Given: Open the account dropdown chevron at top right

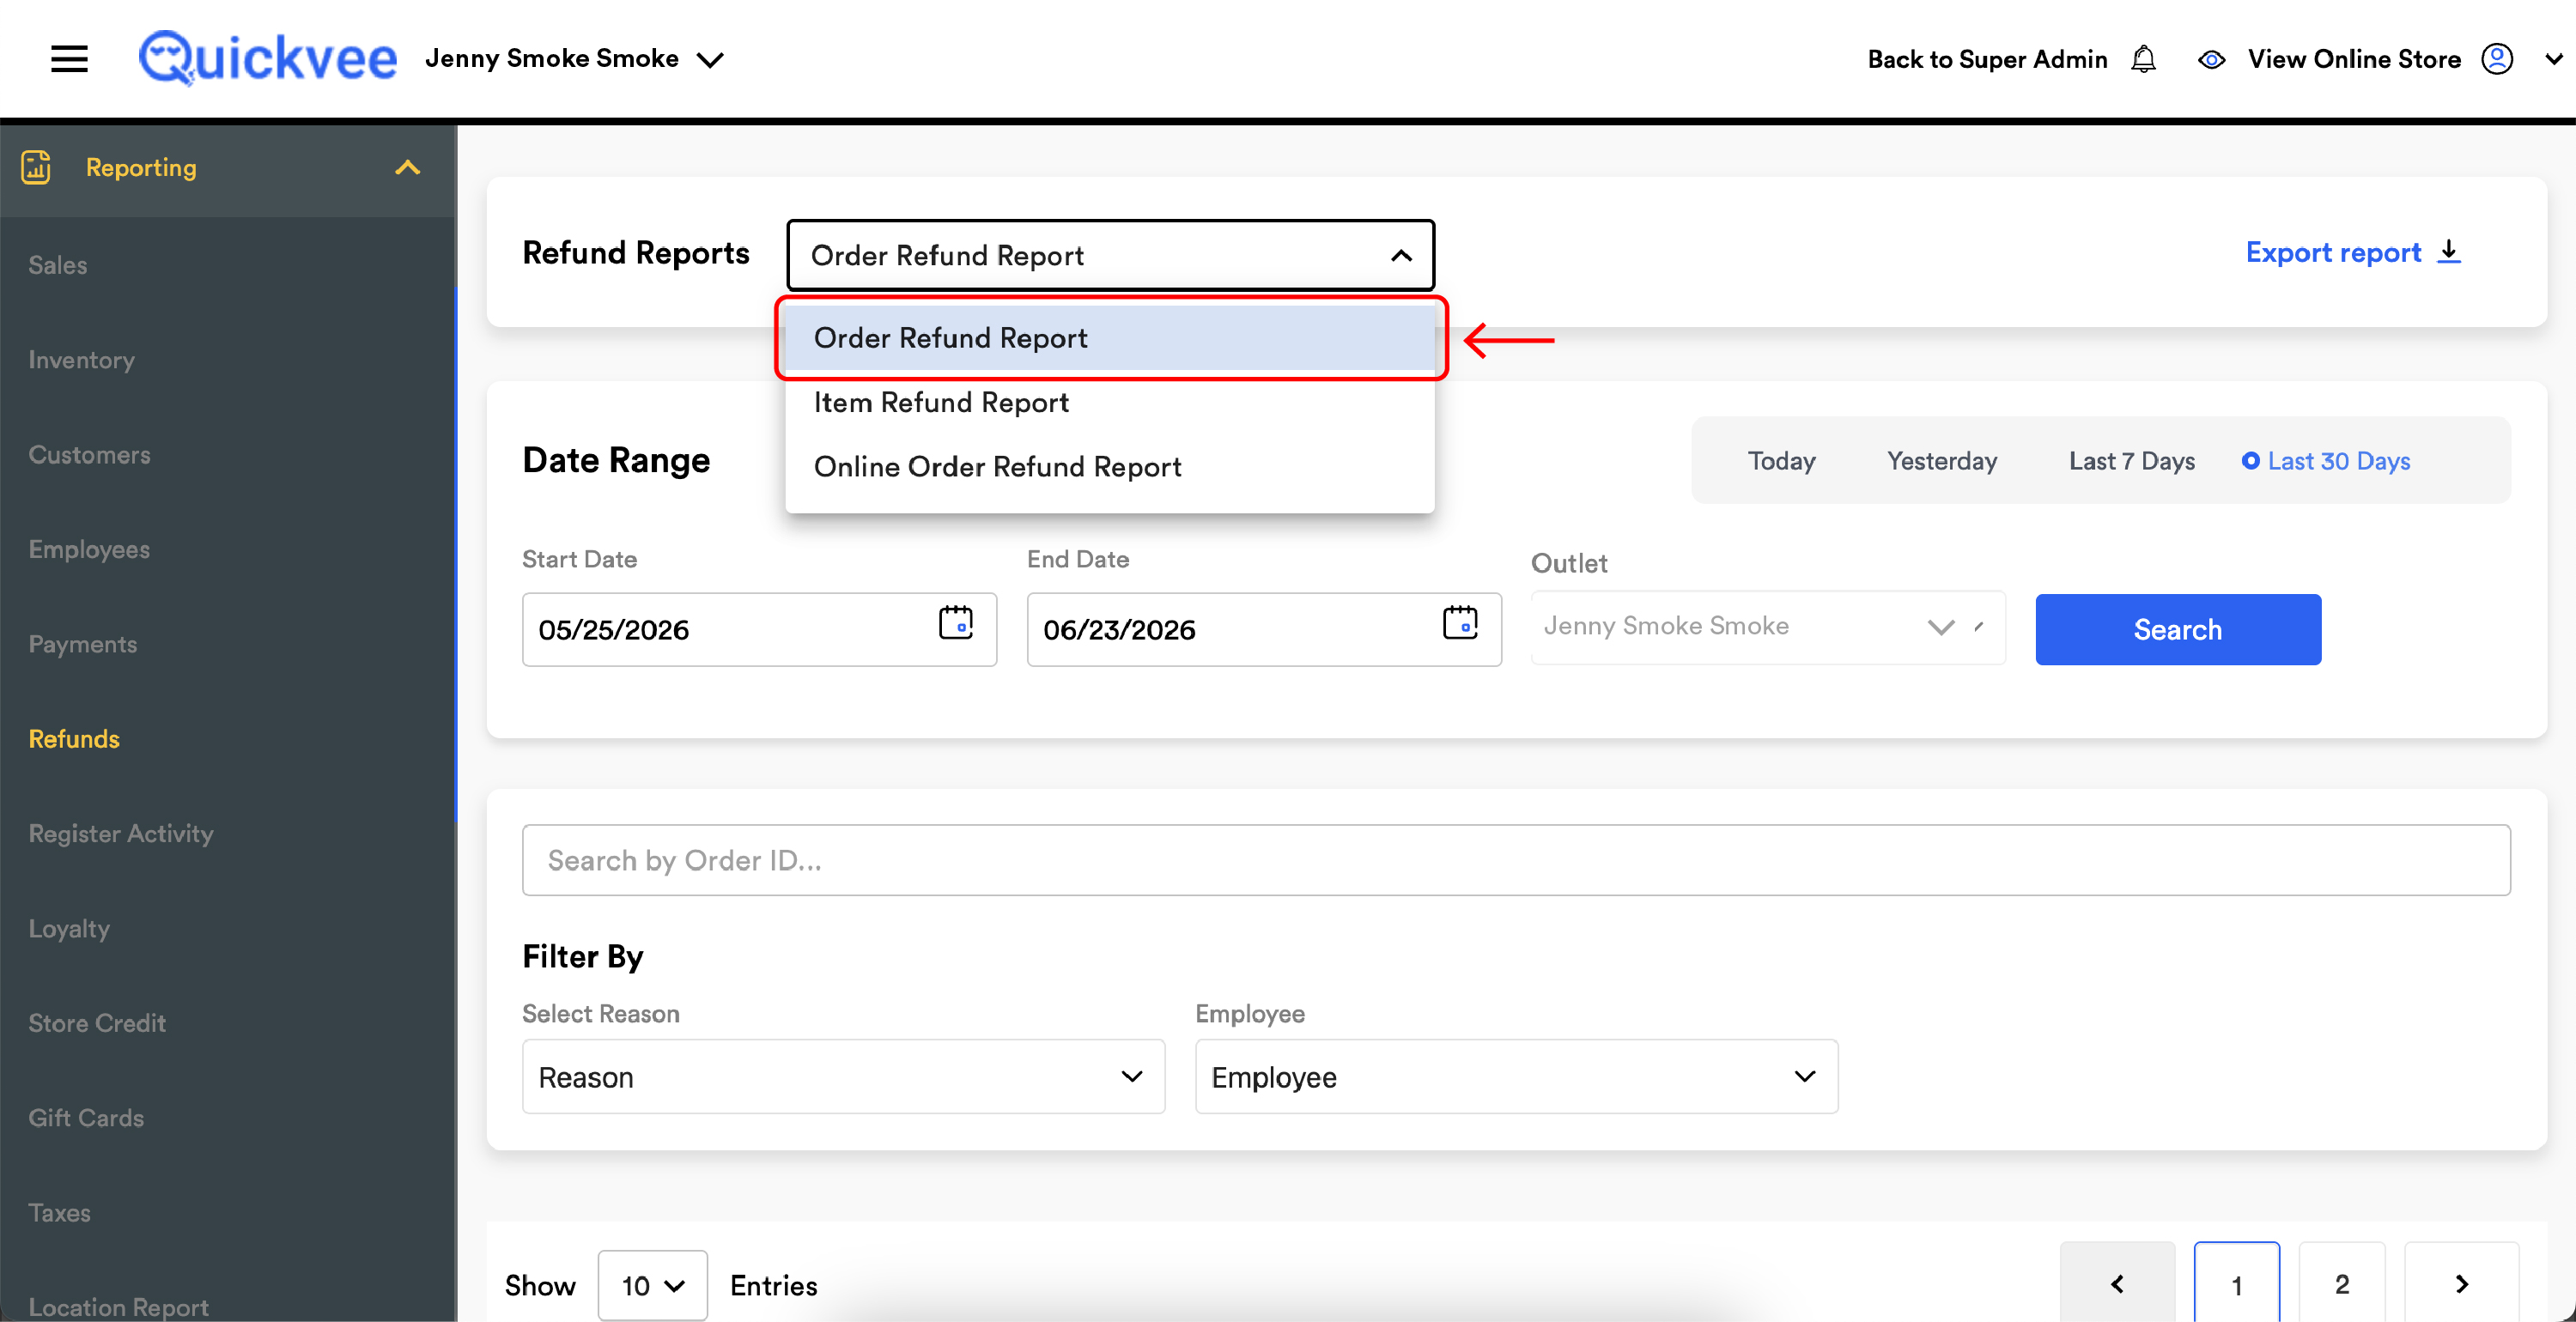Looking at the screenshot, I should [2553, 60].
